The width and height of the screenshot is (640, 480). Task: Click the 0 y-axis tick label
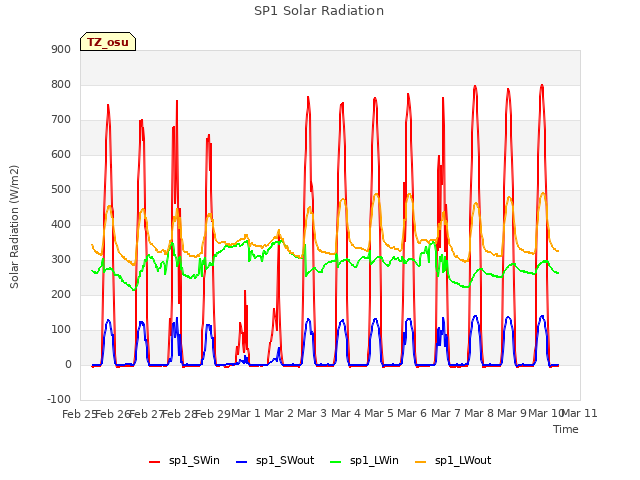[68, 365]
